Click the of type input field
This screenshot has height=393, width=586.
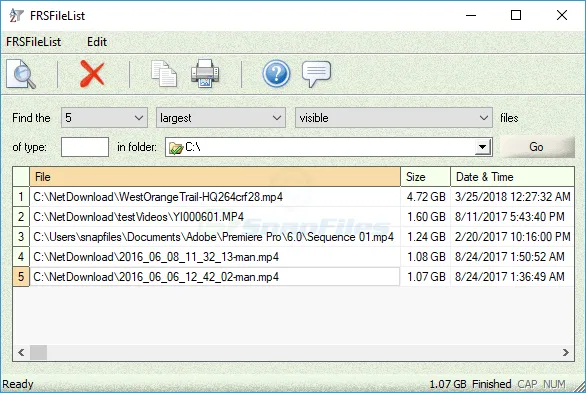pos(85,147)
